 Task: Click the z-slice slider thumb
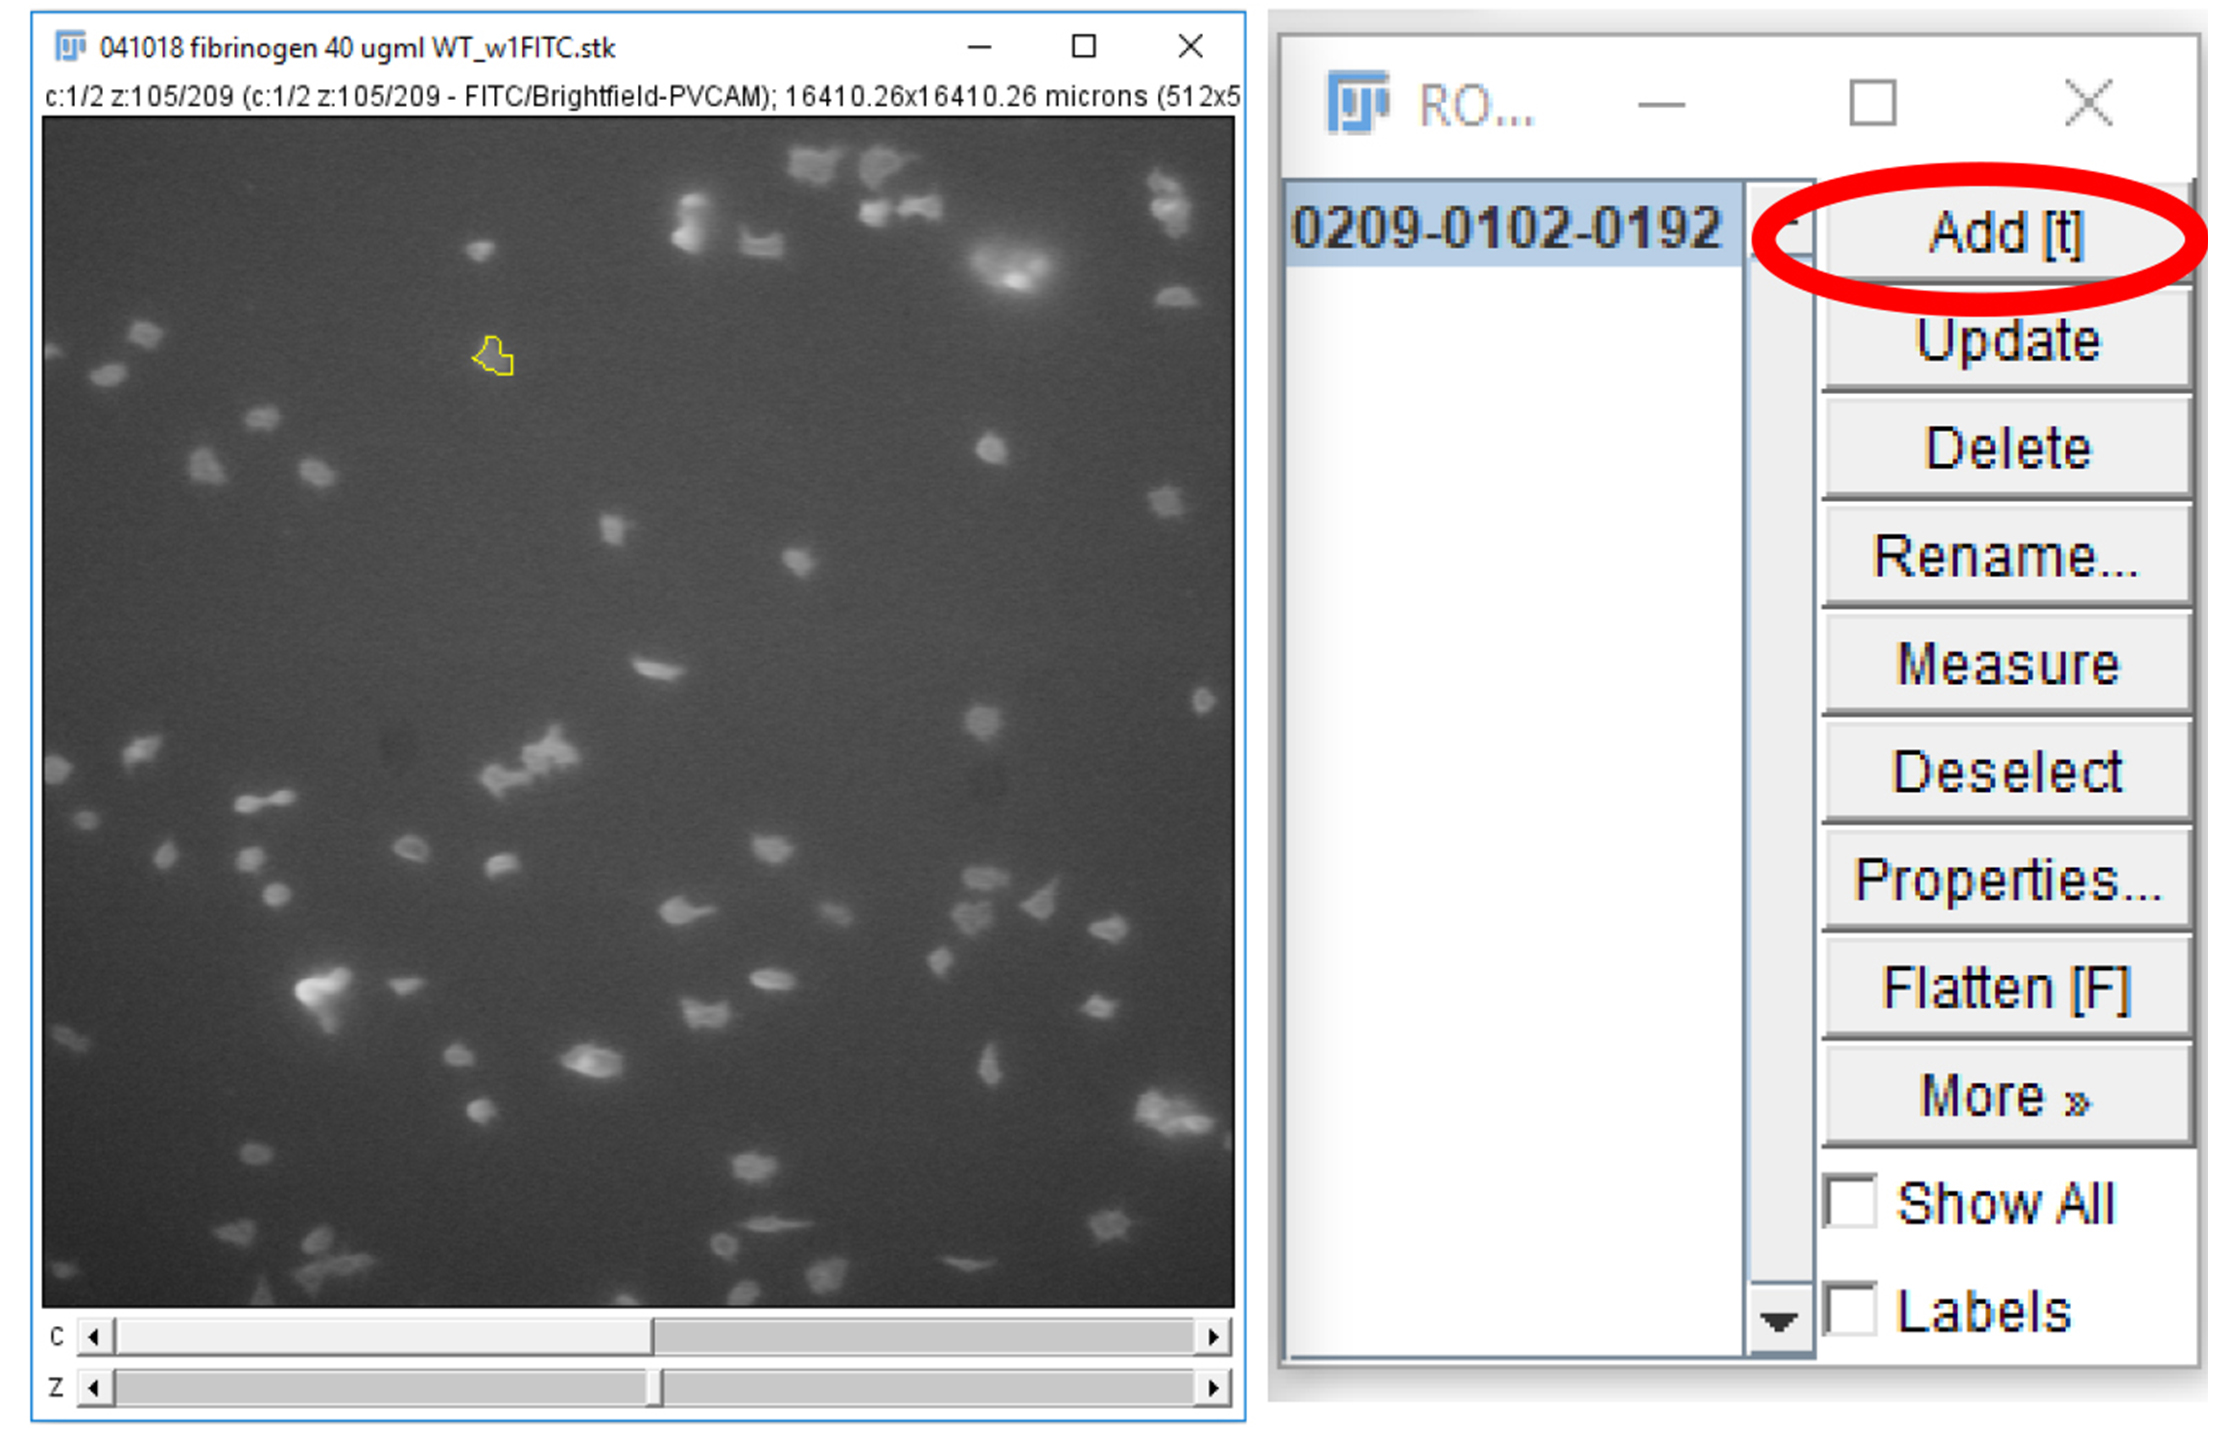(x=654, y=1388)
